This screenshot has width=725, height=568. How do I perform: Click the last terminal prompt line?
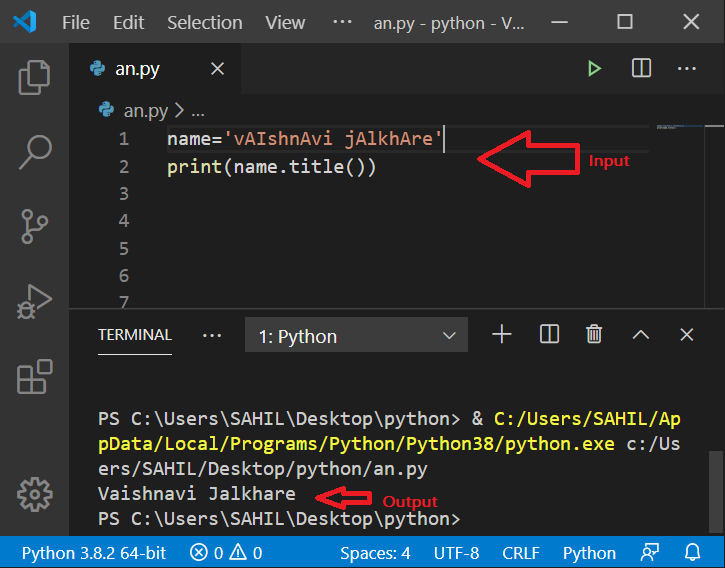[279, 519]
